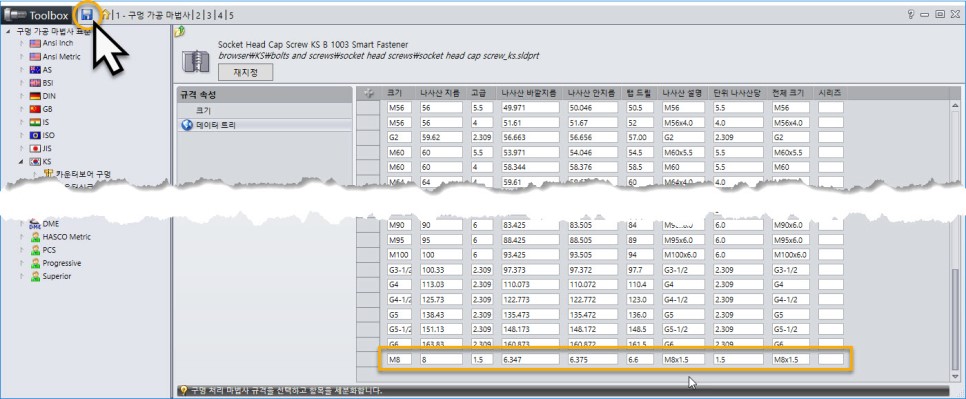This screenshot has width=966, height=399.
Task: Expand the Progressive tree node
Action: click(22, 263)
